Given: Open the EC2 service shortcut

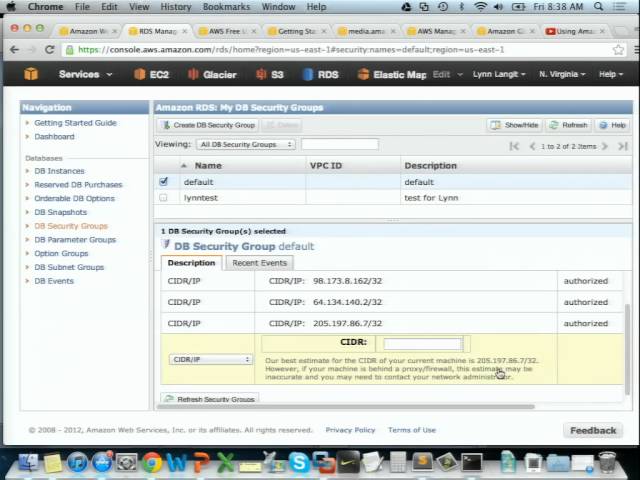Looking at the screenshot, I should pos(151,74).
